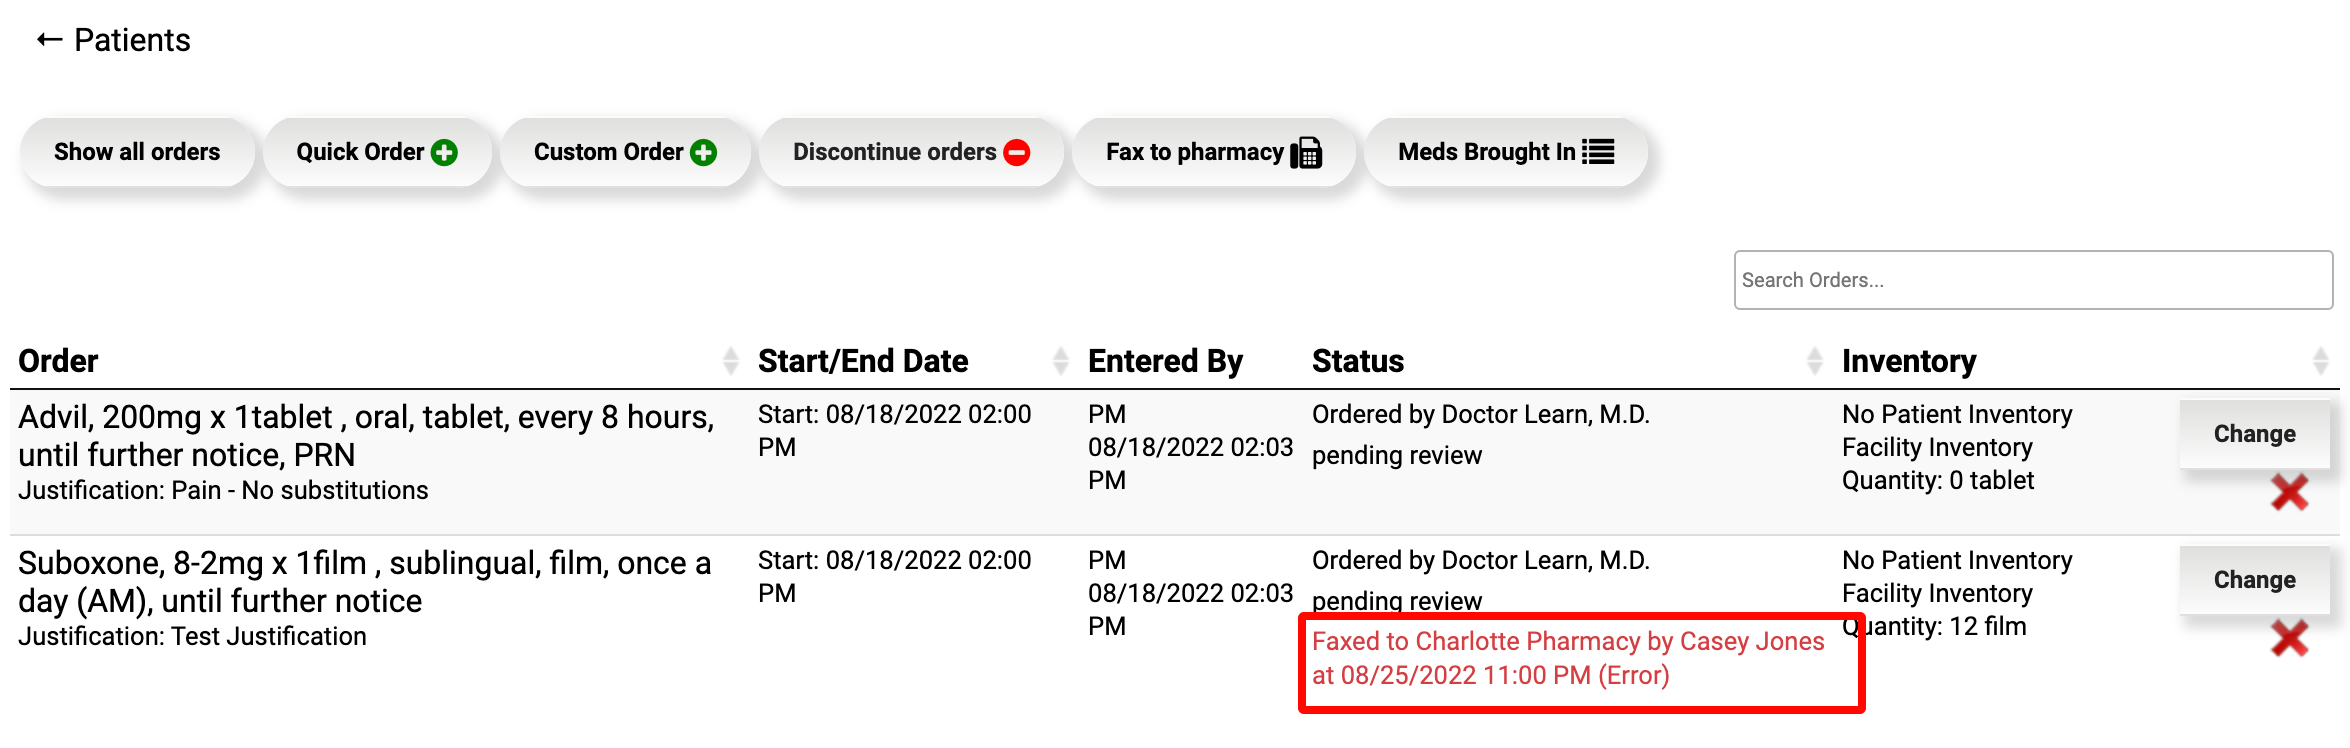
Task: Delete the Advil order with red X
Action: [x=2289, y=492]
